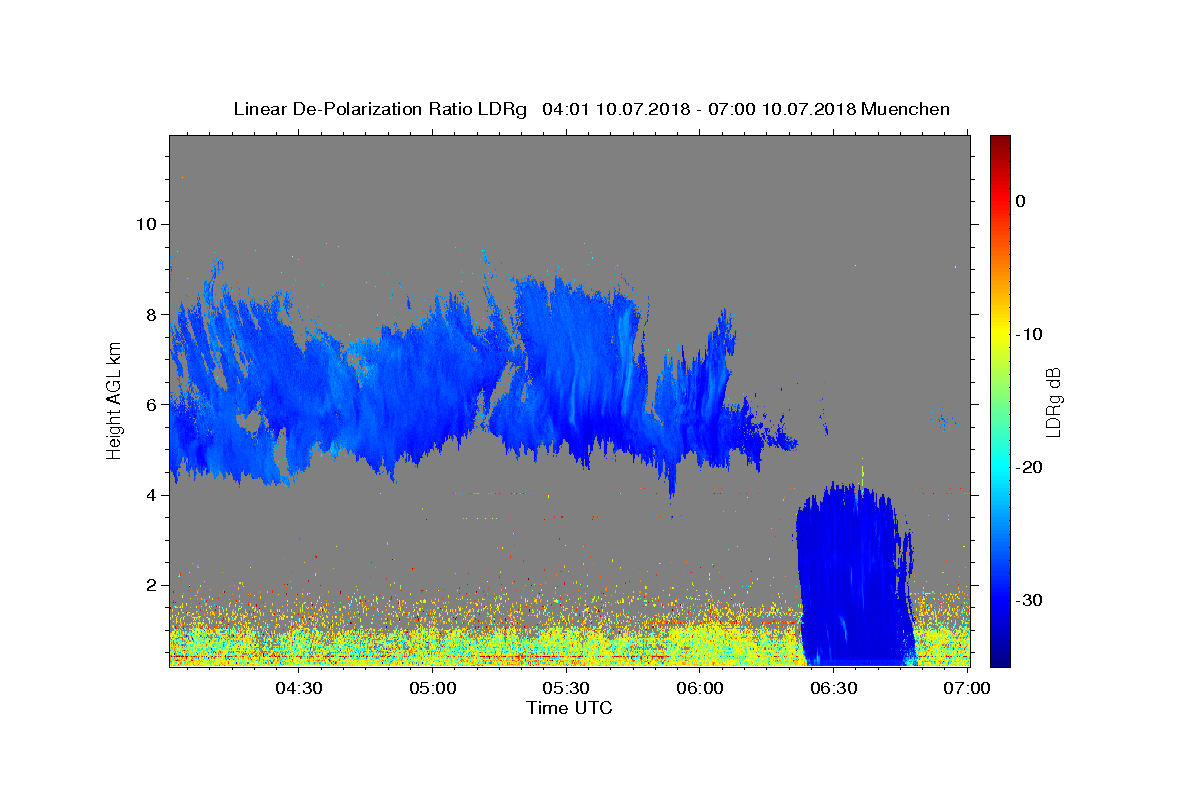The width and height of the screenshot is (1200, 800).
Task: Click the 06:00 time tick label
Action: tap(700, 688)
